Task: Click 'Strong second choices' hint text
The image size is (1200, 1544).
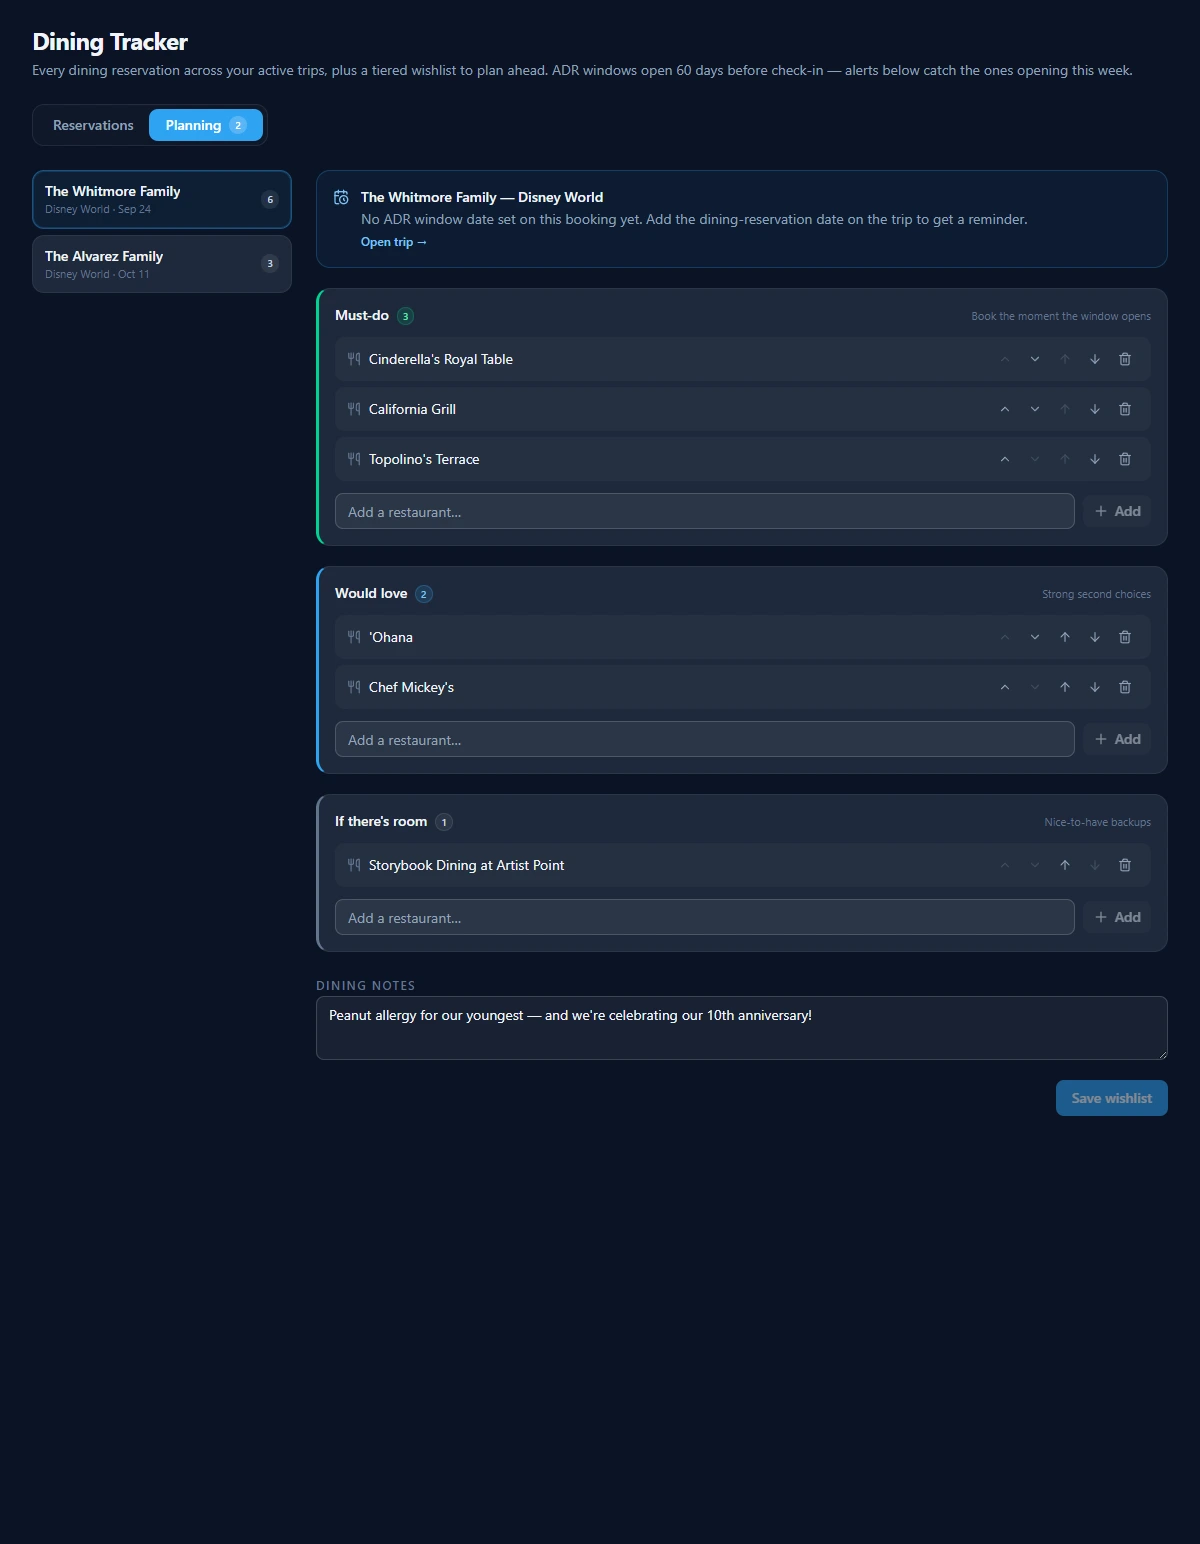Action: 1096,594
